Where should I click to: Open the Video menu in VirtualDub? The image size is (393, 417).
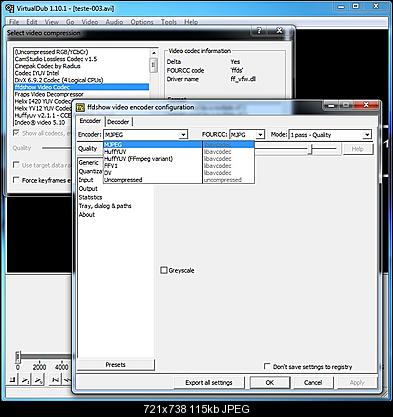(90, 22)
